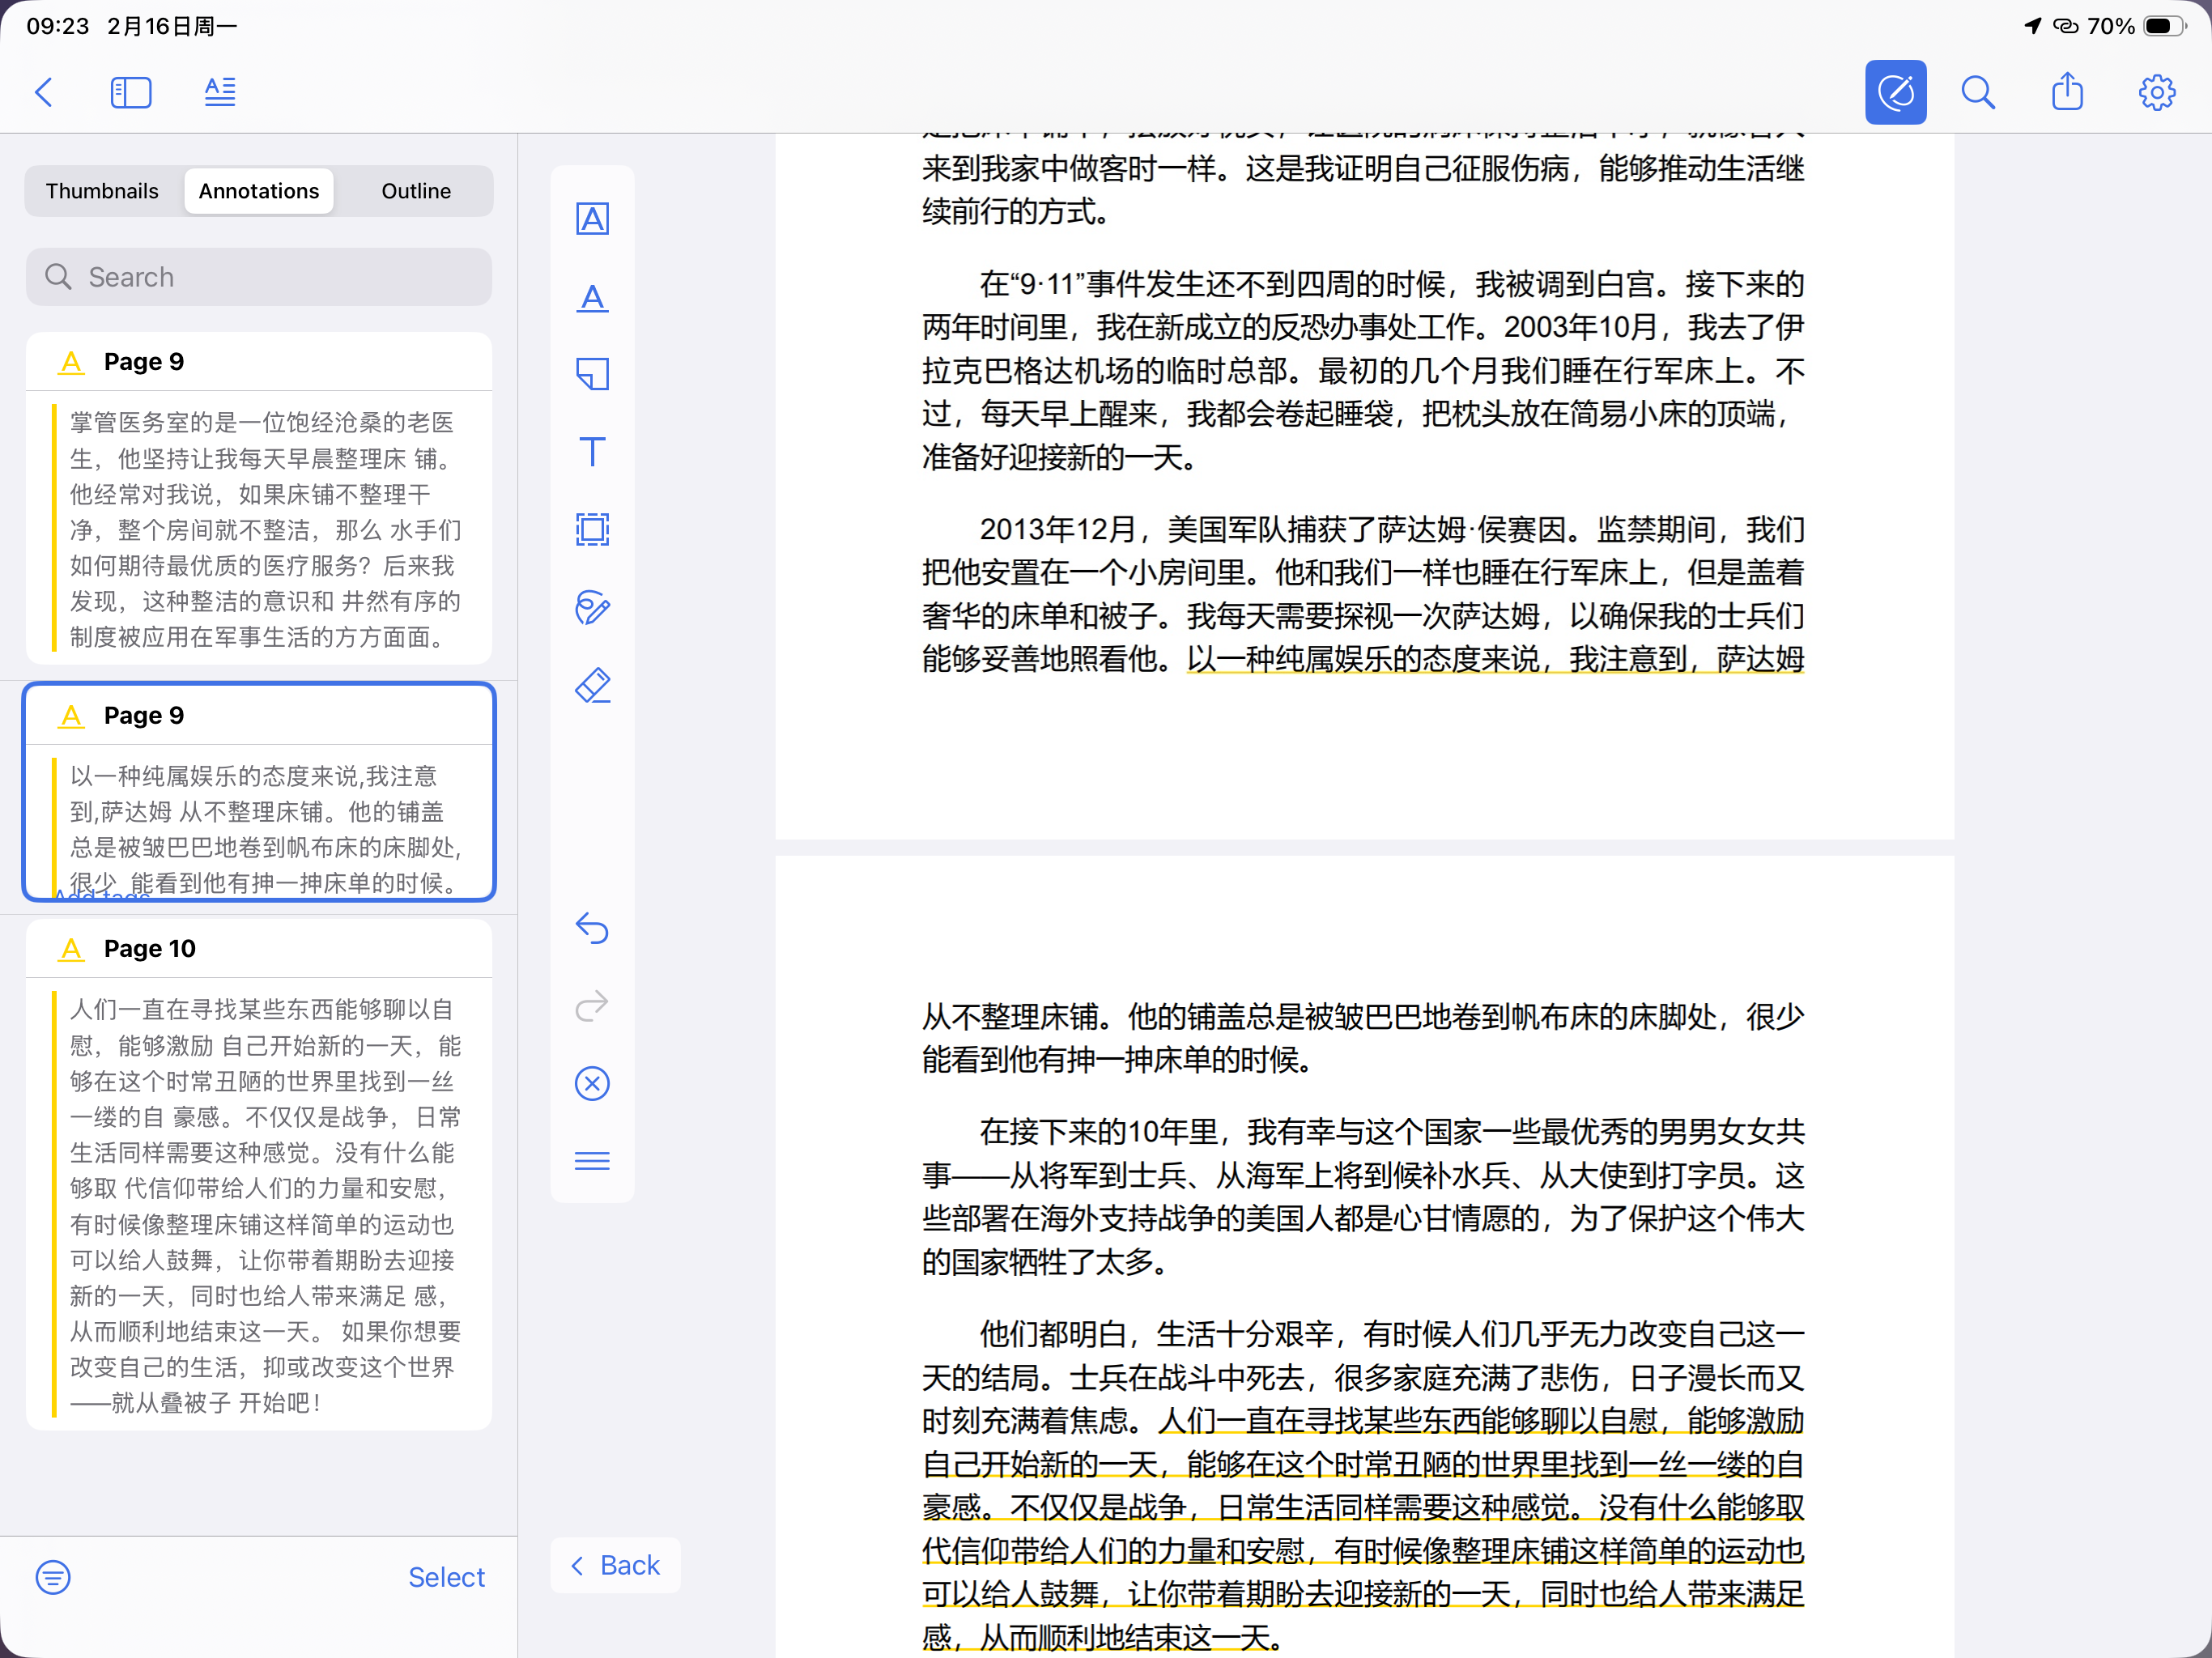The image size is (2212, 1658).
Task: Activate the eraser tool
Action: 592,686
